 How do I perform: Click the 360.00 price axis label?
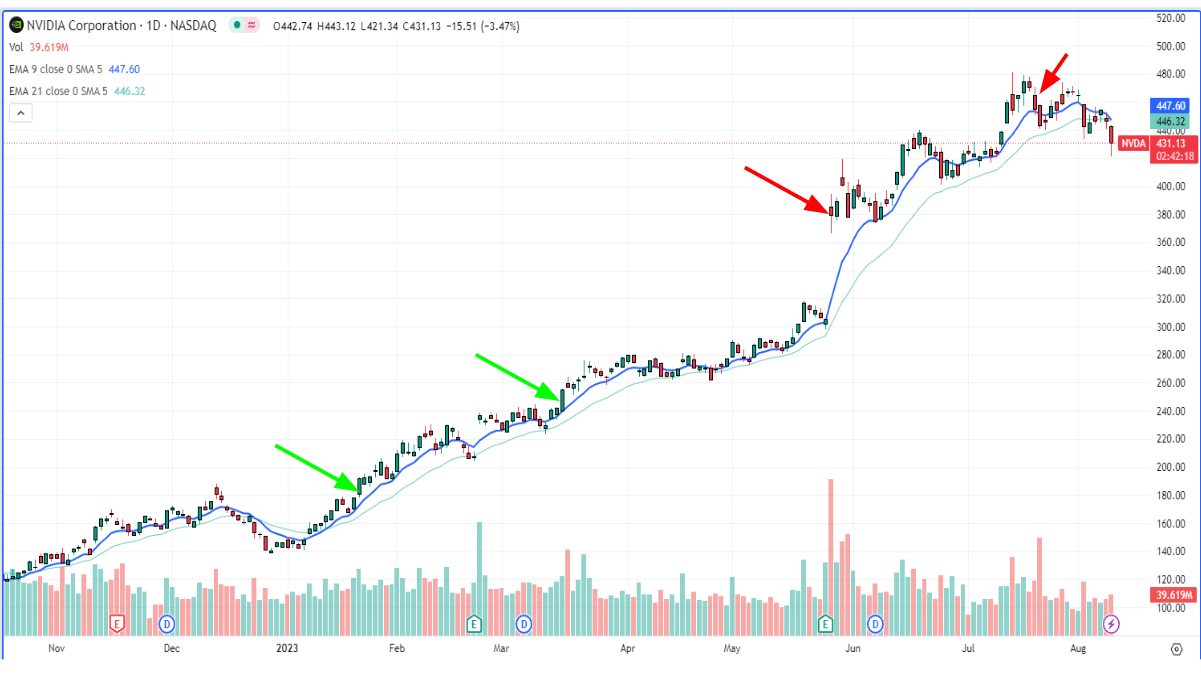point(1170,242)
